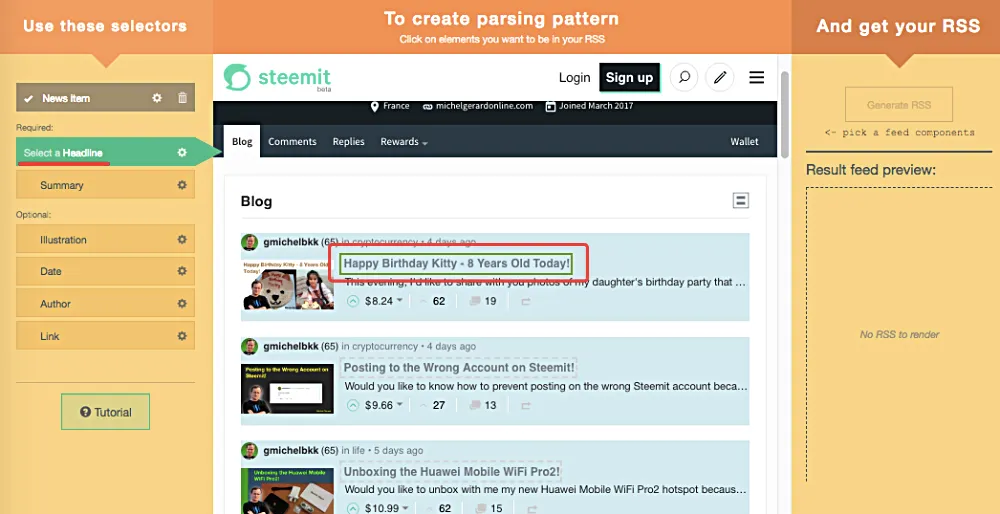Open gear settings for Summary selector
This screenshot has width=1000, height=514.
tap(182, 185)
